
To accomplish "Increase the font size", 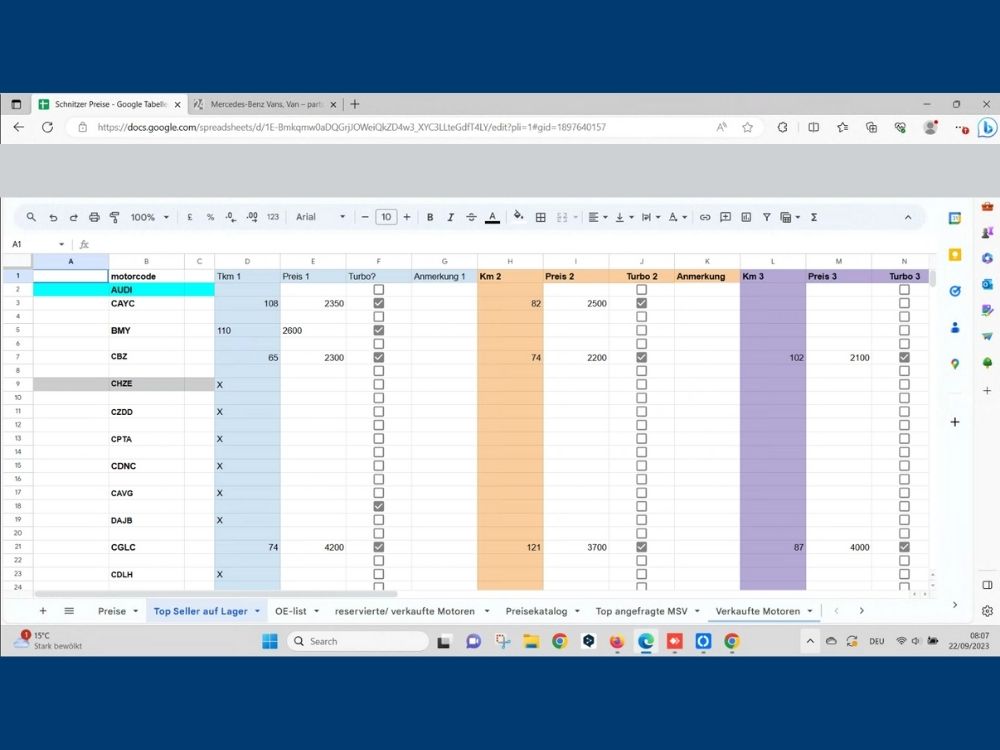I will tap(407, 217).
